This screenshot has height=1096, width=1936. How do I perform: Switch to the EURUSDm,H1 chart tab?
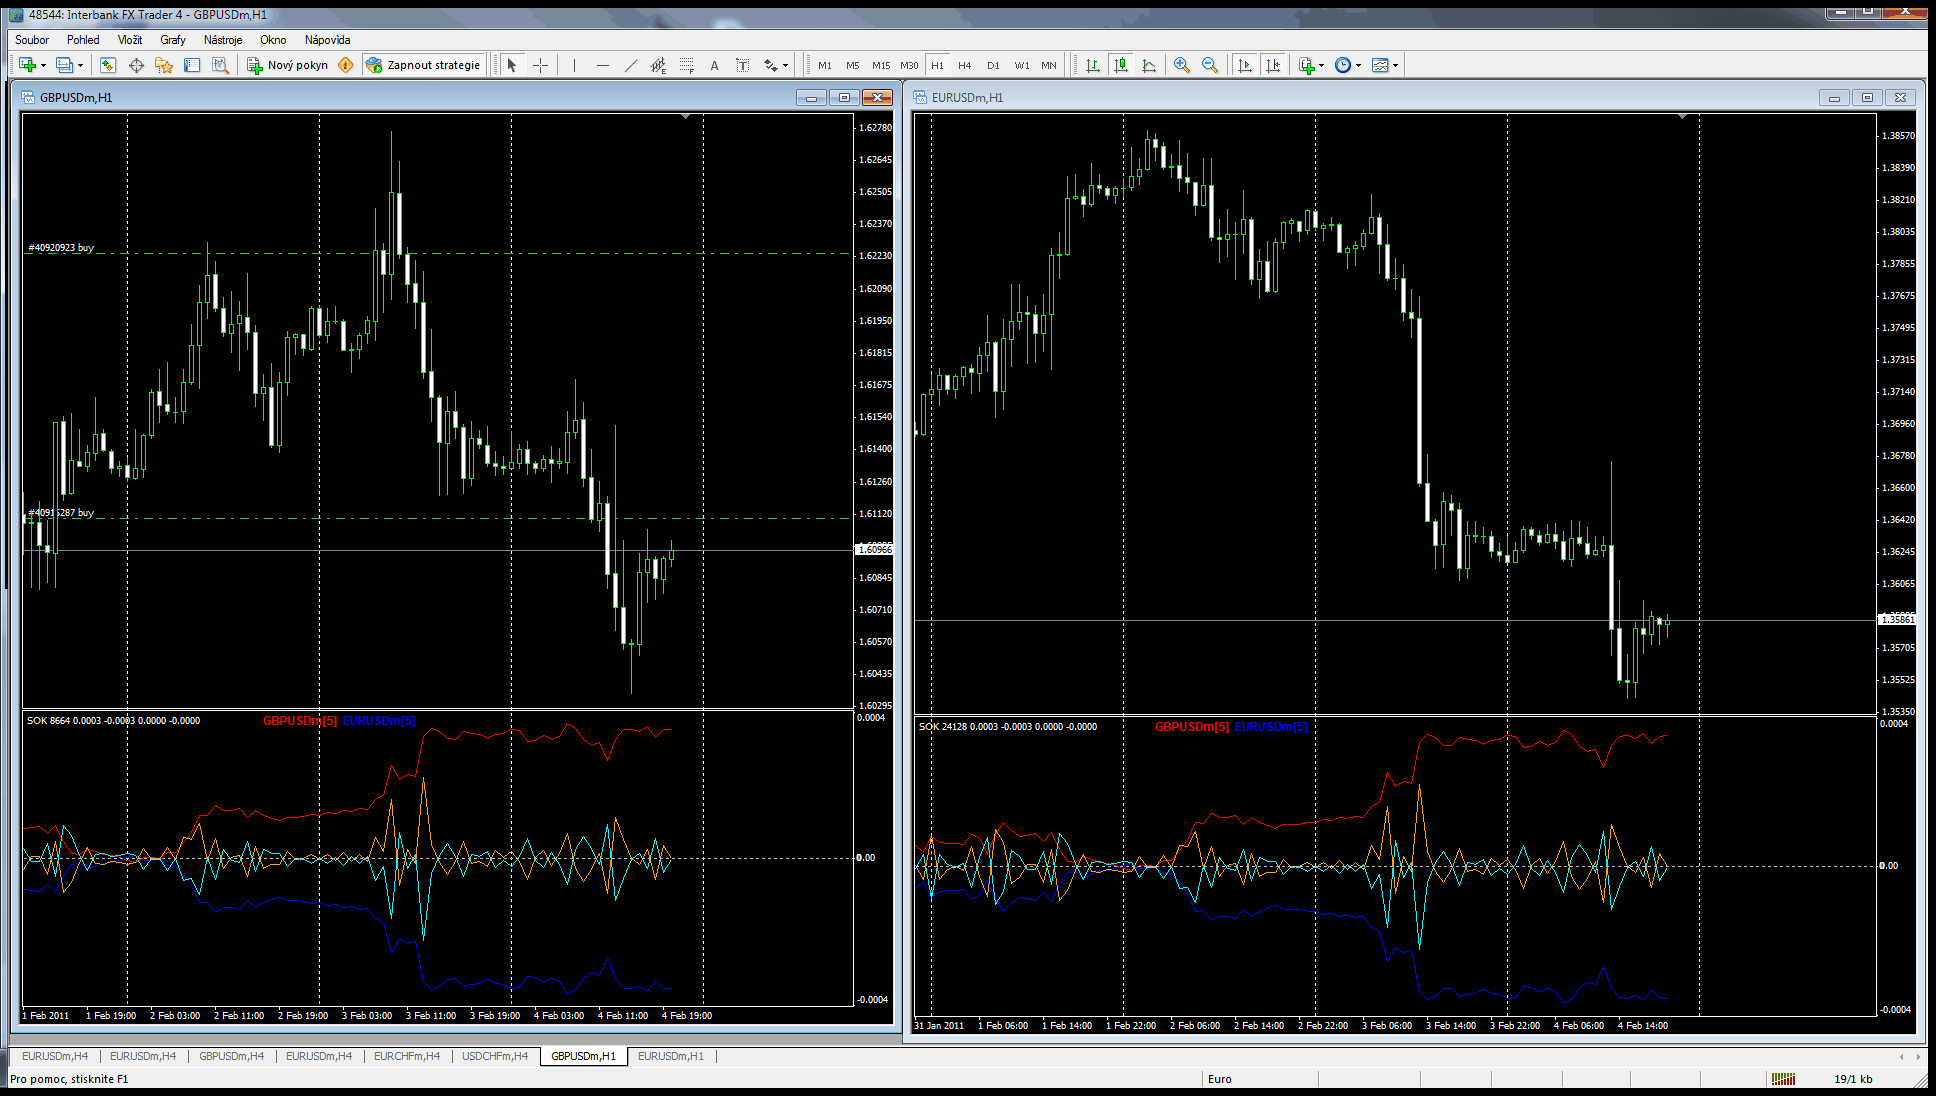coord(671,1056)
